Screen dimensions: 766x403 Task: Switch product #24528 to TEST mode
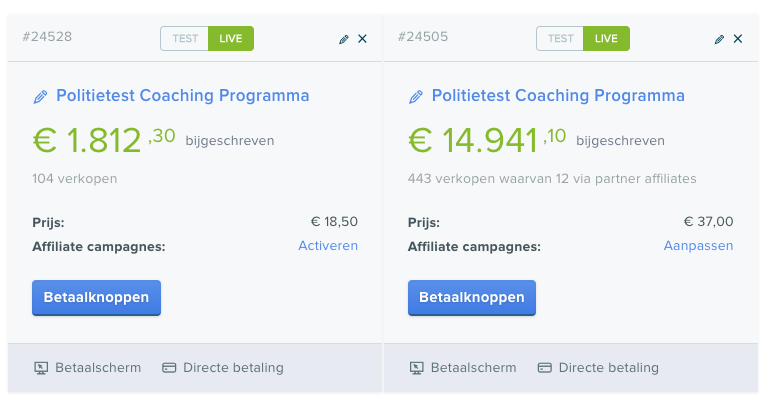(185, 39)
